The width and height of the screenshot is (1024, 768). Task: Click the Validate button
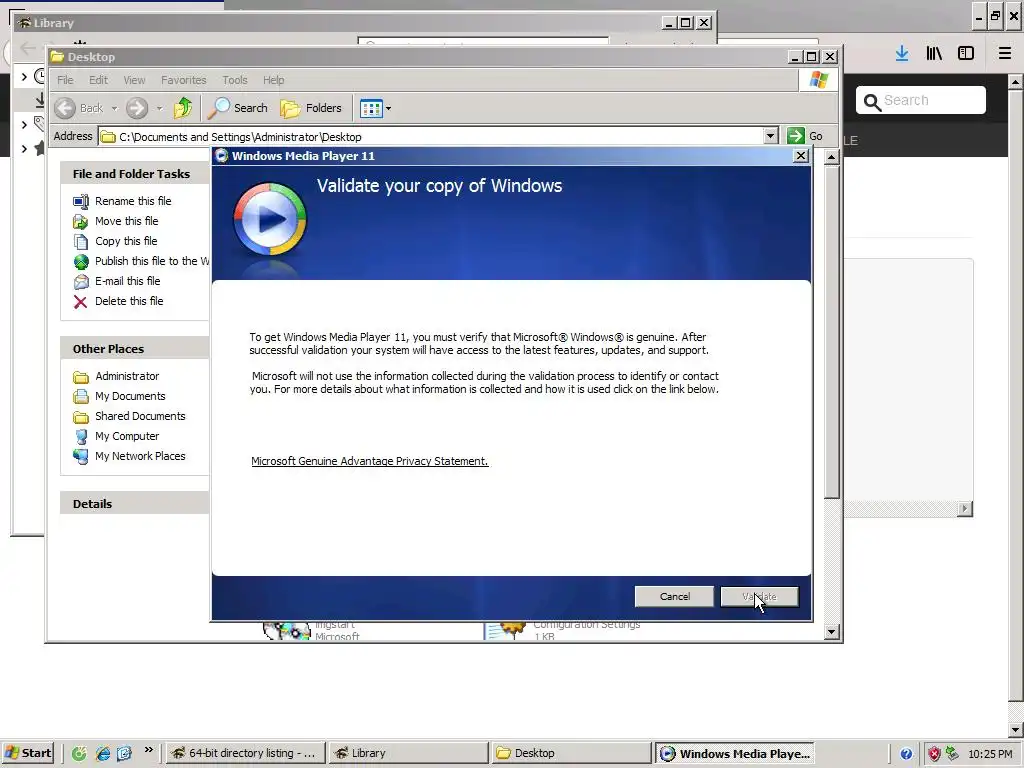tap(760, 596)
